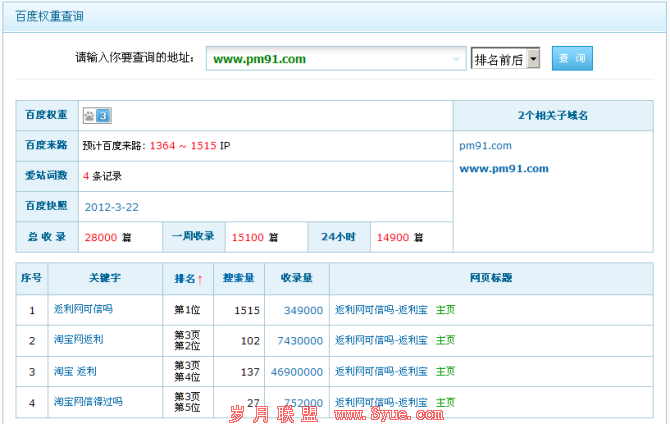The width and height of the screenshot is (670, 424).
Task: Click the Baidu weight 3 paw badge
Action: [x=97, y=115]
